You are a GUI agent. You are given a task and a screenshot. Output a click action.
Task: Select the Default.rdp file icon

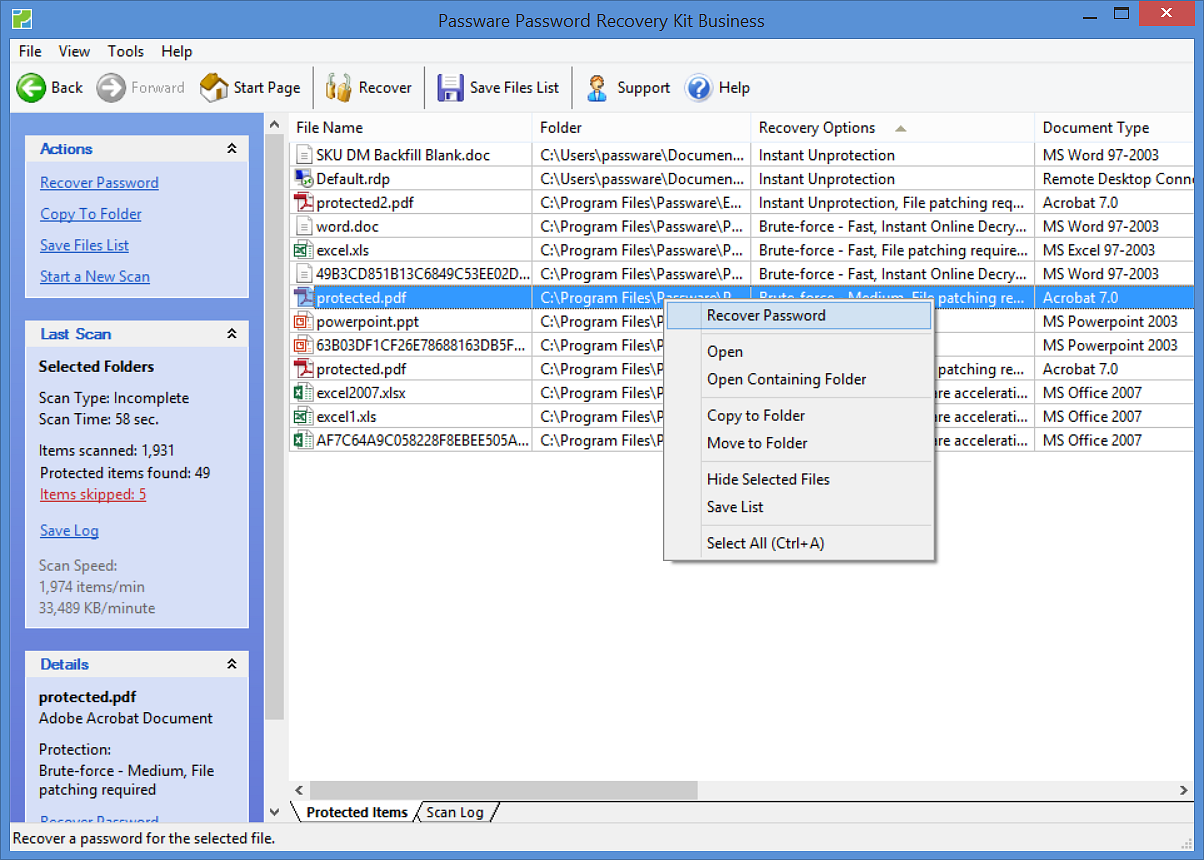304,179
